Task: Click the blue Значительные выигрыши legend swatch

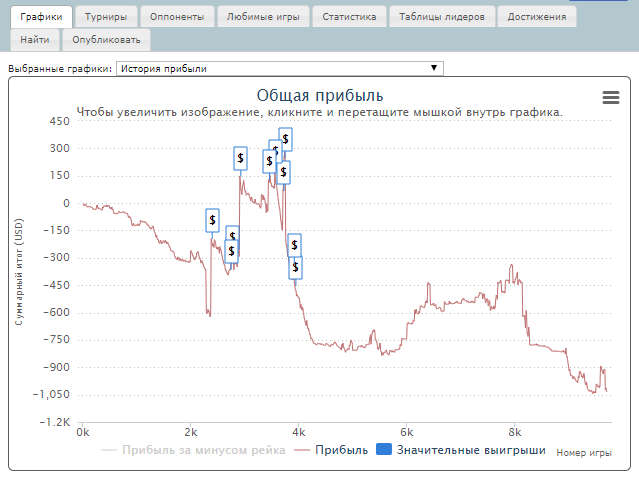Action: 383,449
